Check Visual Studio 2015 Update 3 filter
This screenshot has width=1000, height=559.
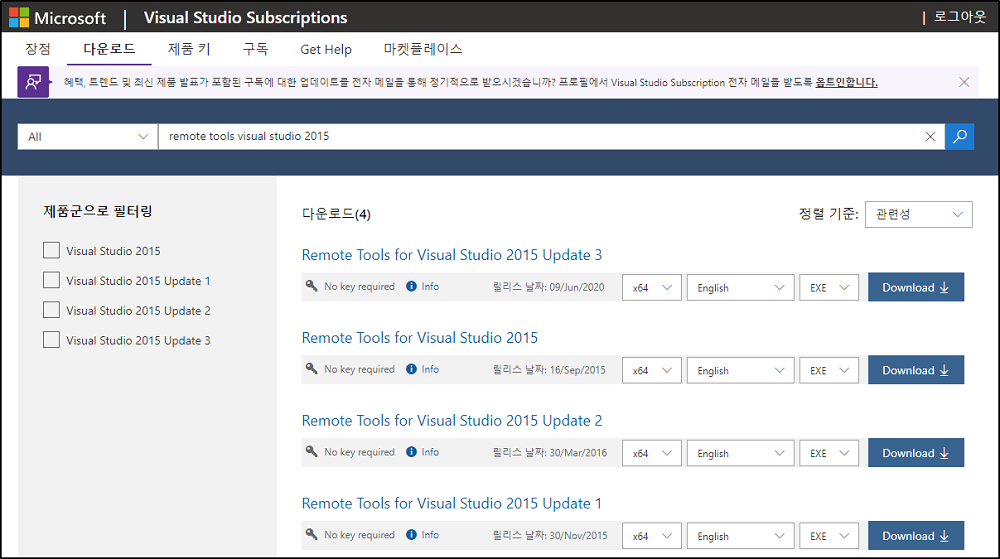(51, 340)
